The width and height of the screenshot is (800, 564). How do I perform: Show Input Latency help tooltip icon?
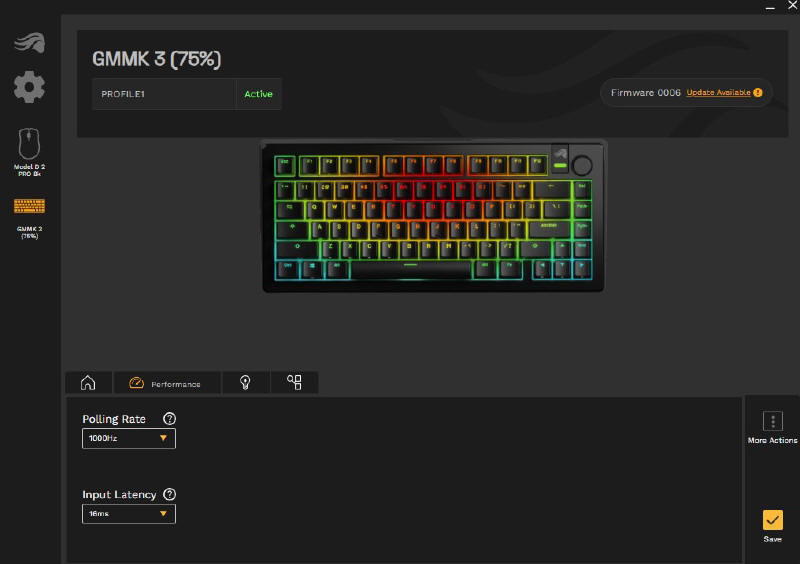(169, 494)
